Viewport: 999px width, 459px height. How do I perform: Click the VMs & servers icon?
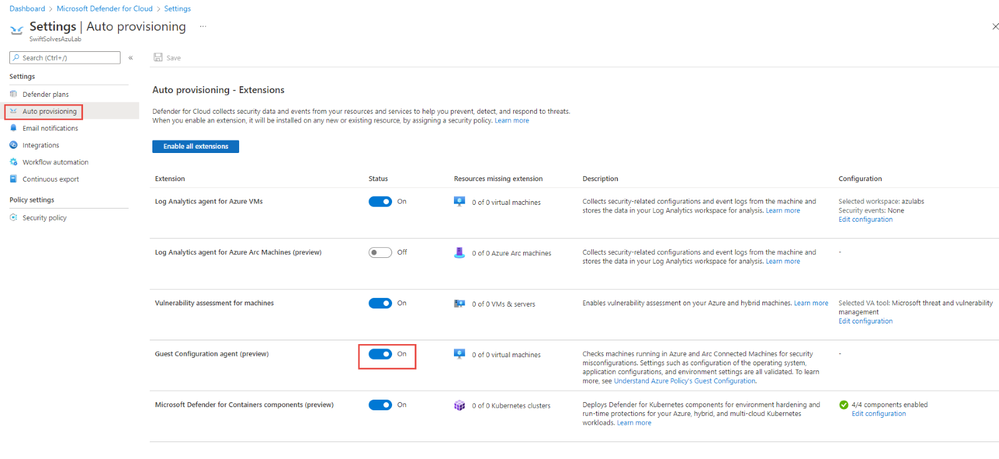pyautogui.click(x=459, y=303)
